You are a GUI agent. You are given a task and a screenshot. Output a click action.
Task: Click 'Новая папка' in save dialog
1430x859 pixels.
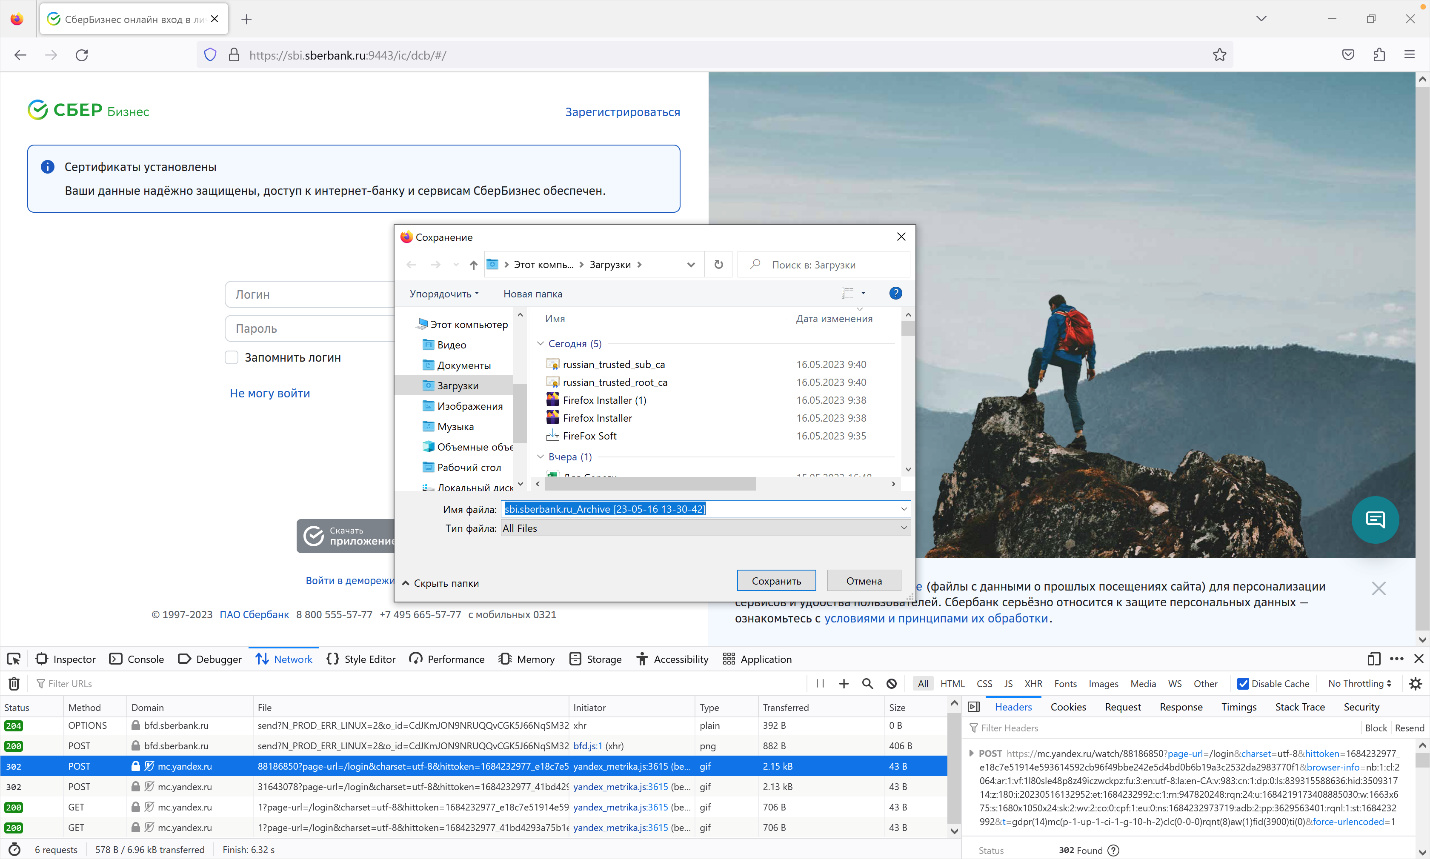tap(533, 293)
